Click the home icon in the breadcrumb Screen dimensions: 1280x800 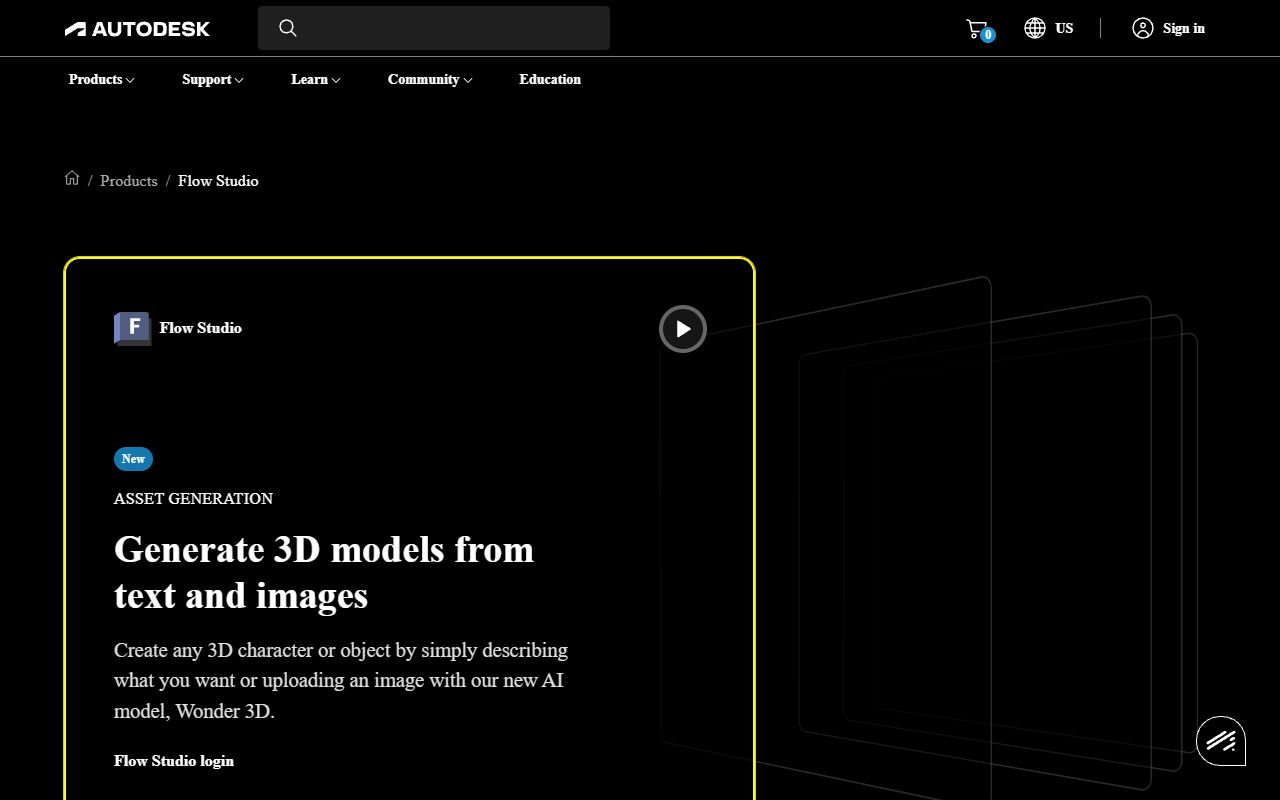tap(72, 178)
